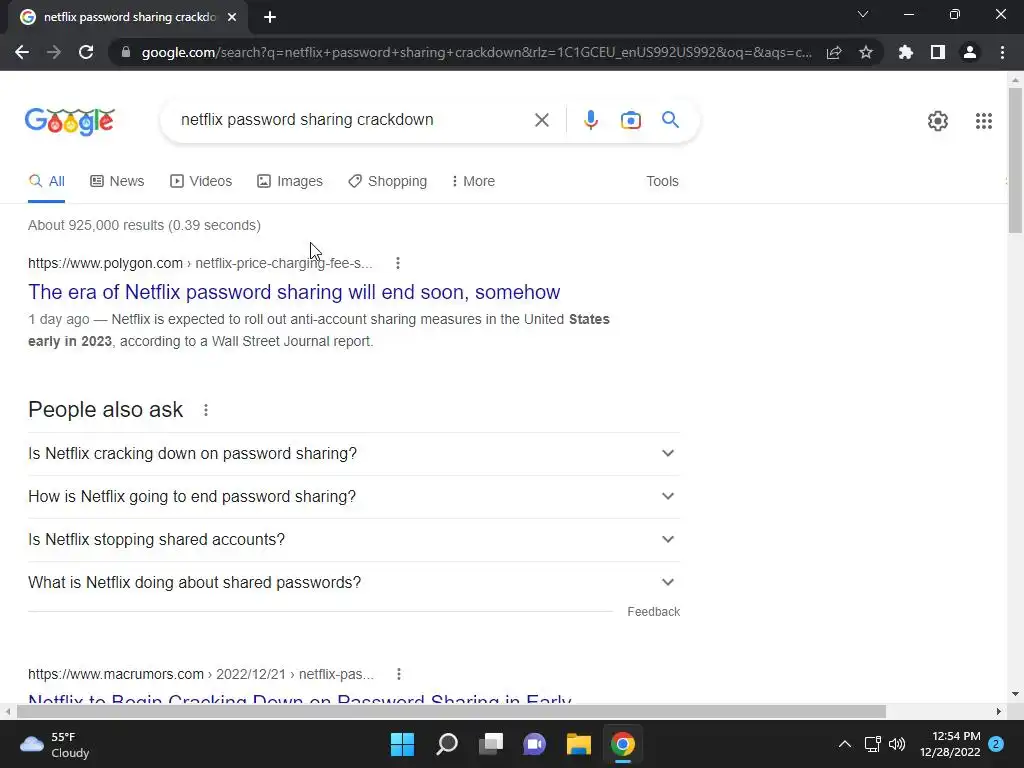1024x768 pixels.
Task: Open People also ask options dots
Action: click(x=206, y=410)
